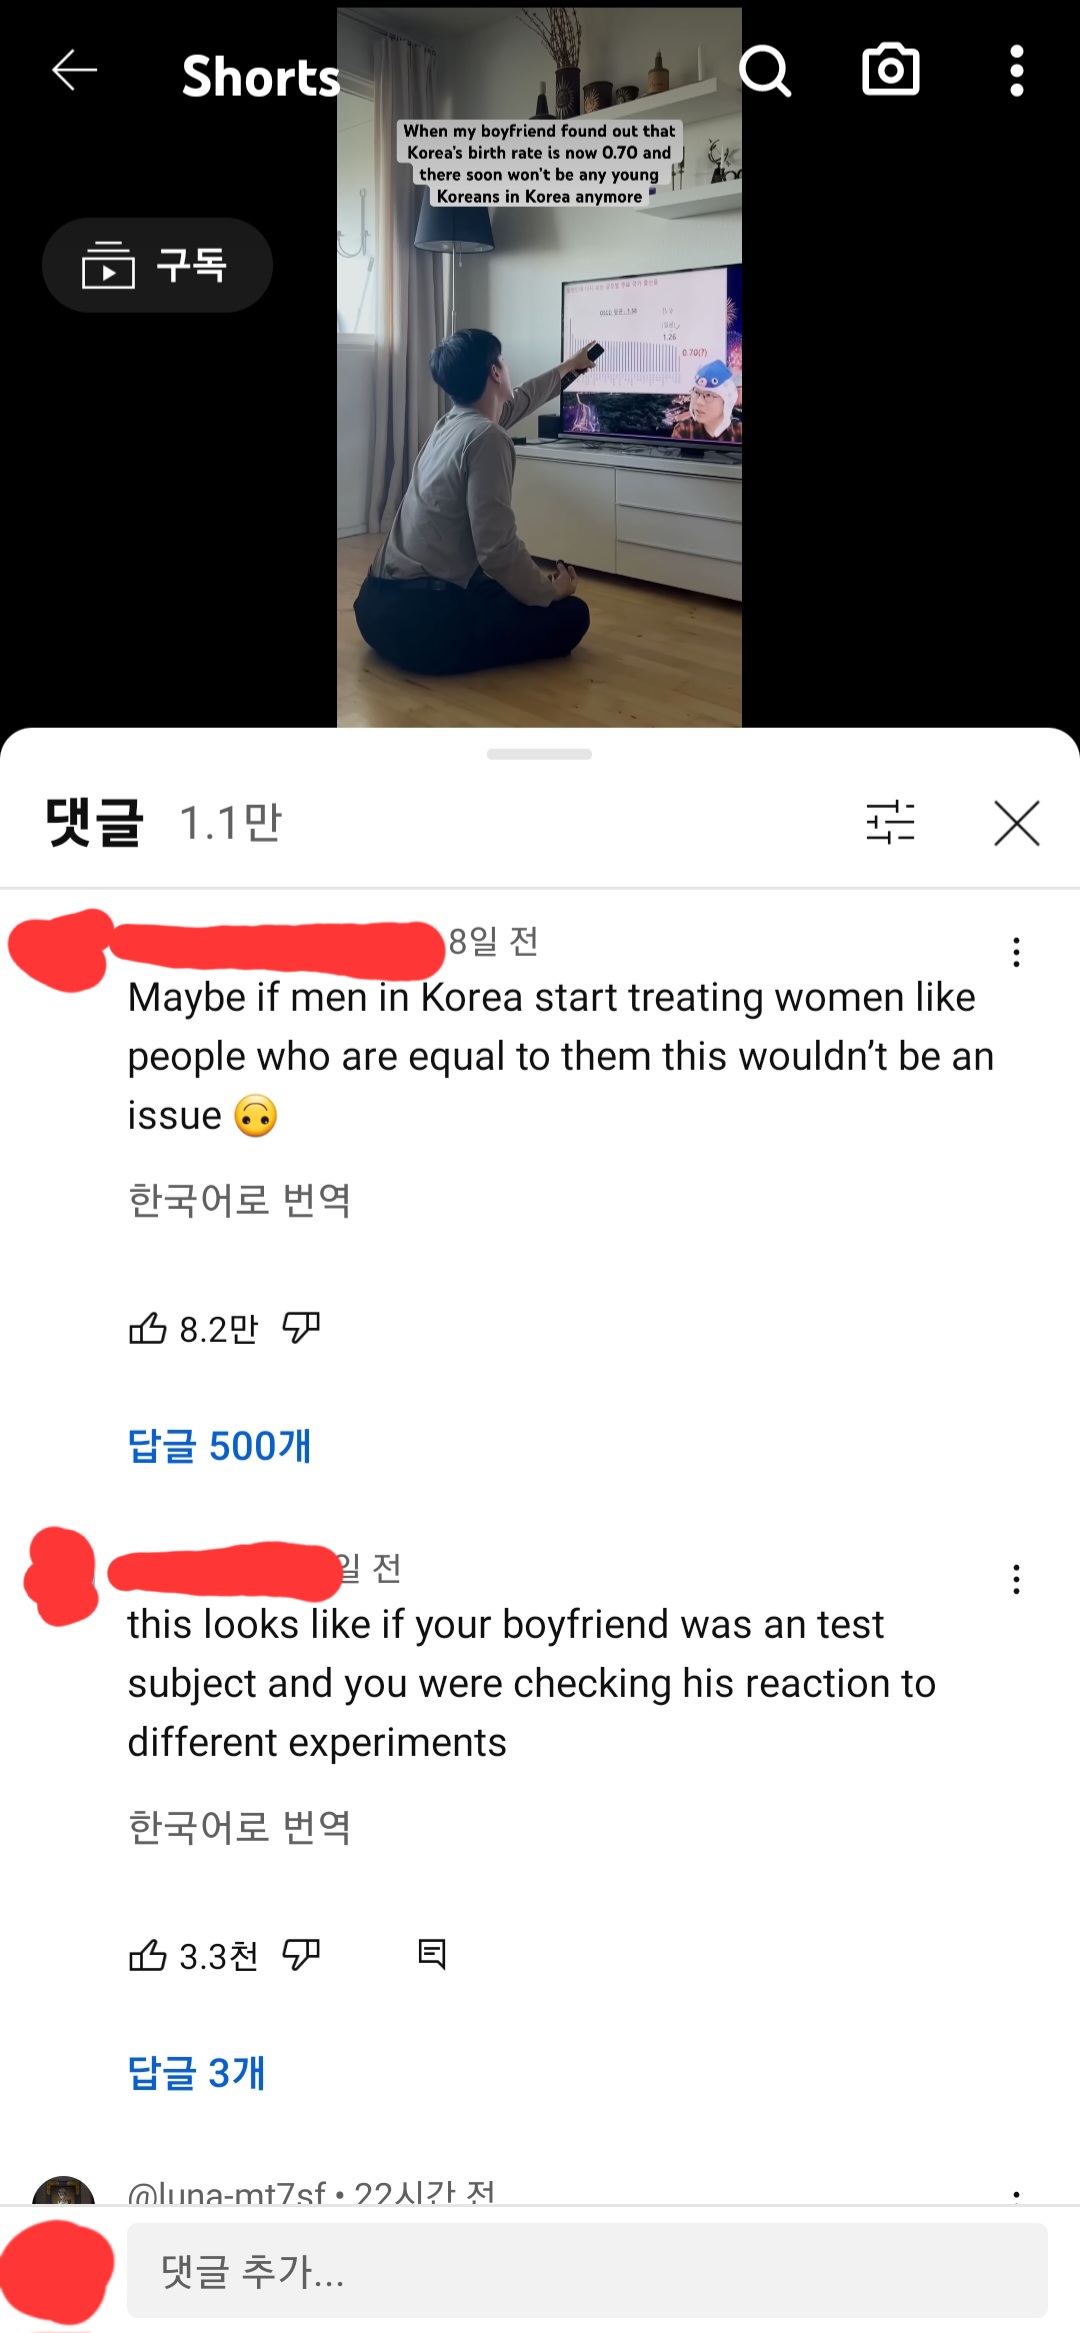Dislike the comment about men in Korea

click(301, 1329)
